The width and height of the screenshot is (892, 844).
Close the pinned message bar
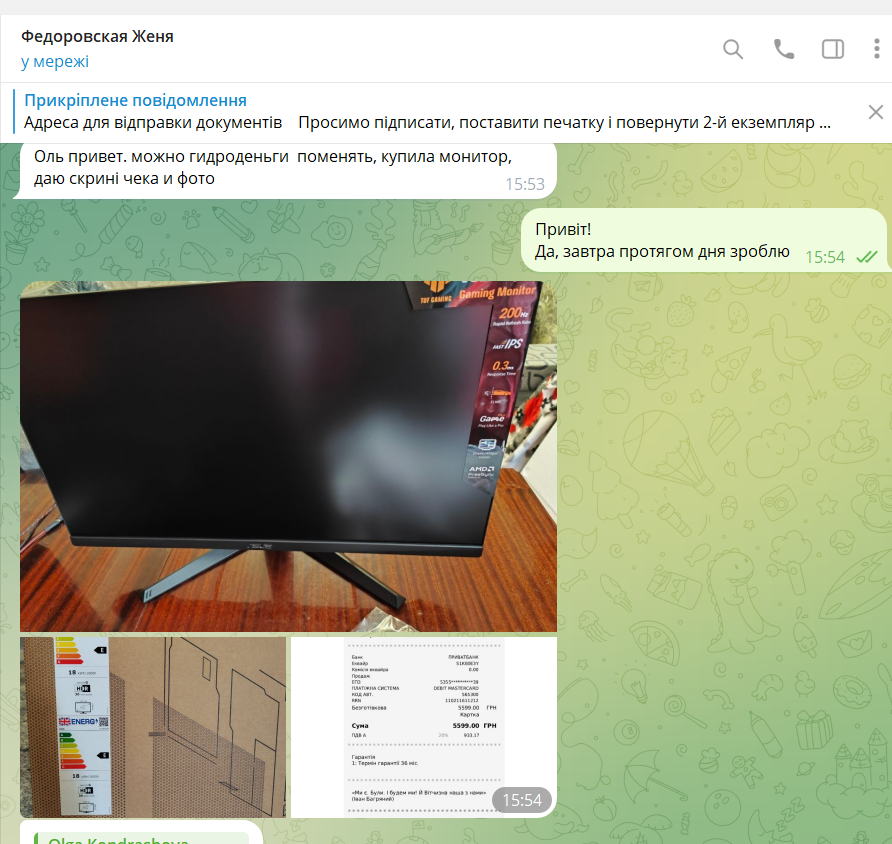click(x=876, y=112)
